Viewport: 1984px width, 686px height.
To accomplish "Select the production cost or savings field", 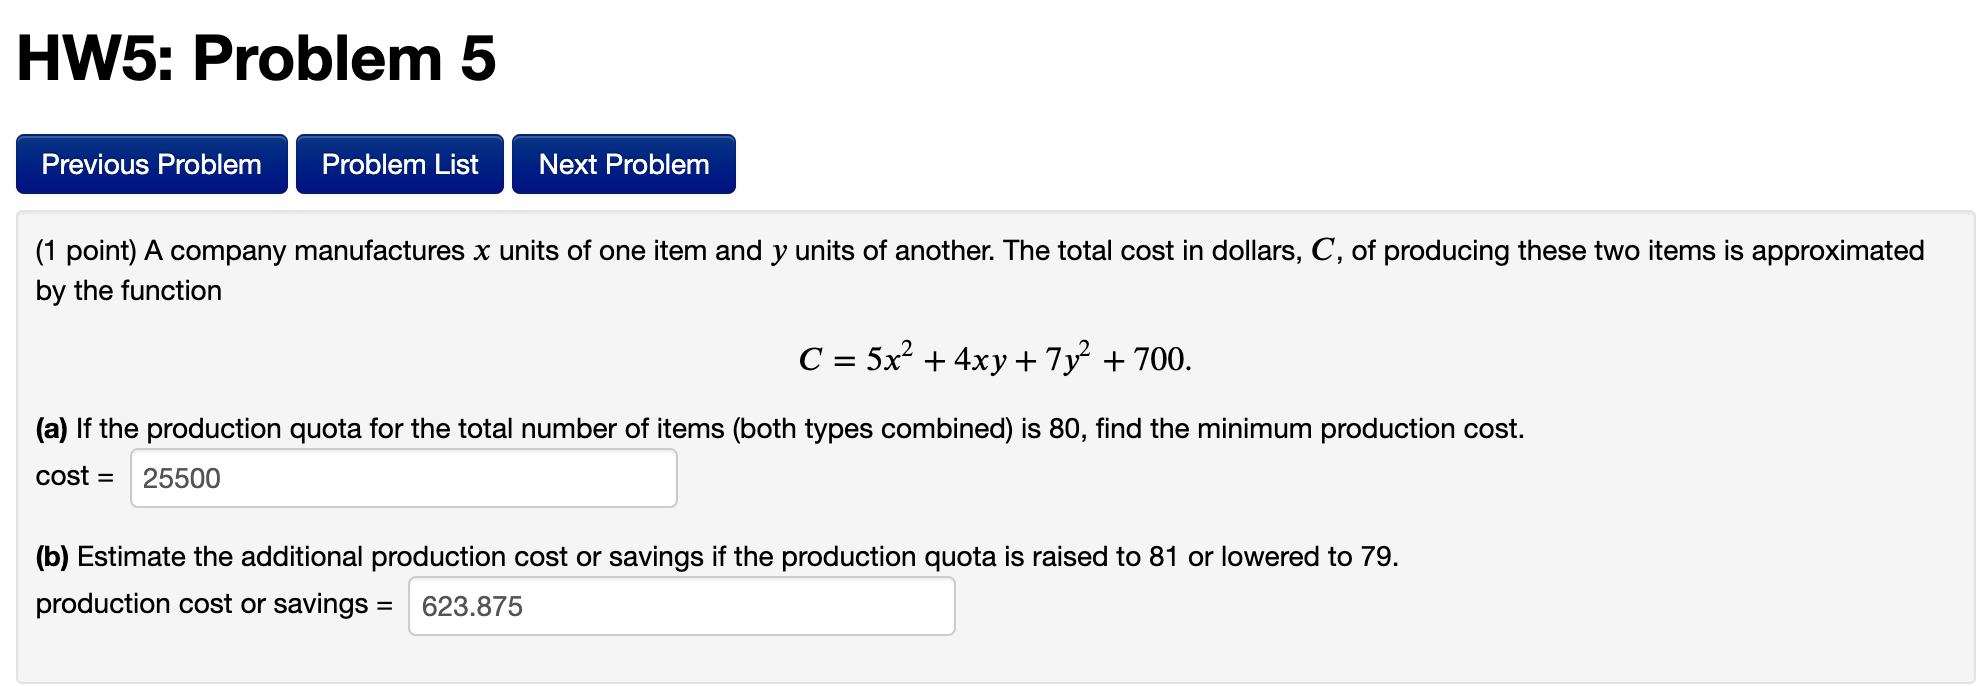I will click(680, 605).
